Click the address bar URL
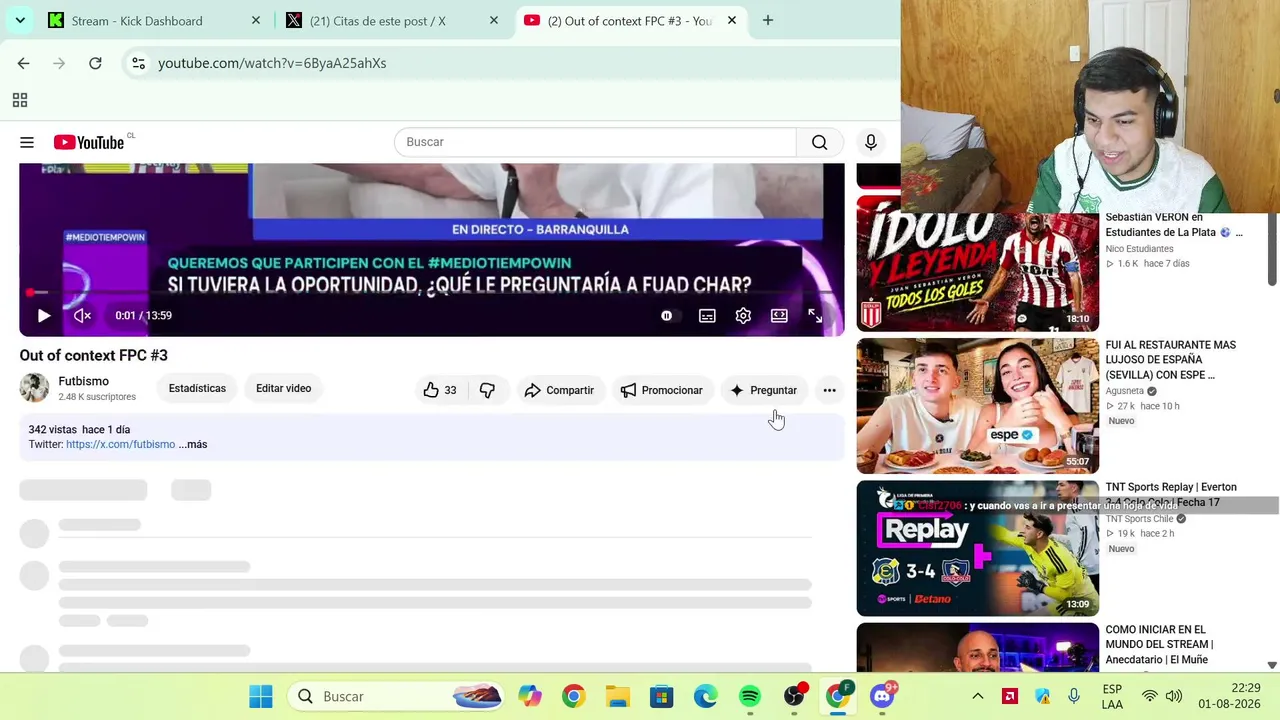The height and width of the screenshot is (720, 1280). [272, 63]
